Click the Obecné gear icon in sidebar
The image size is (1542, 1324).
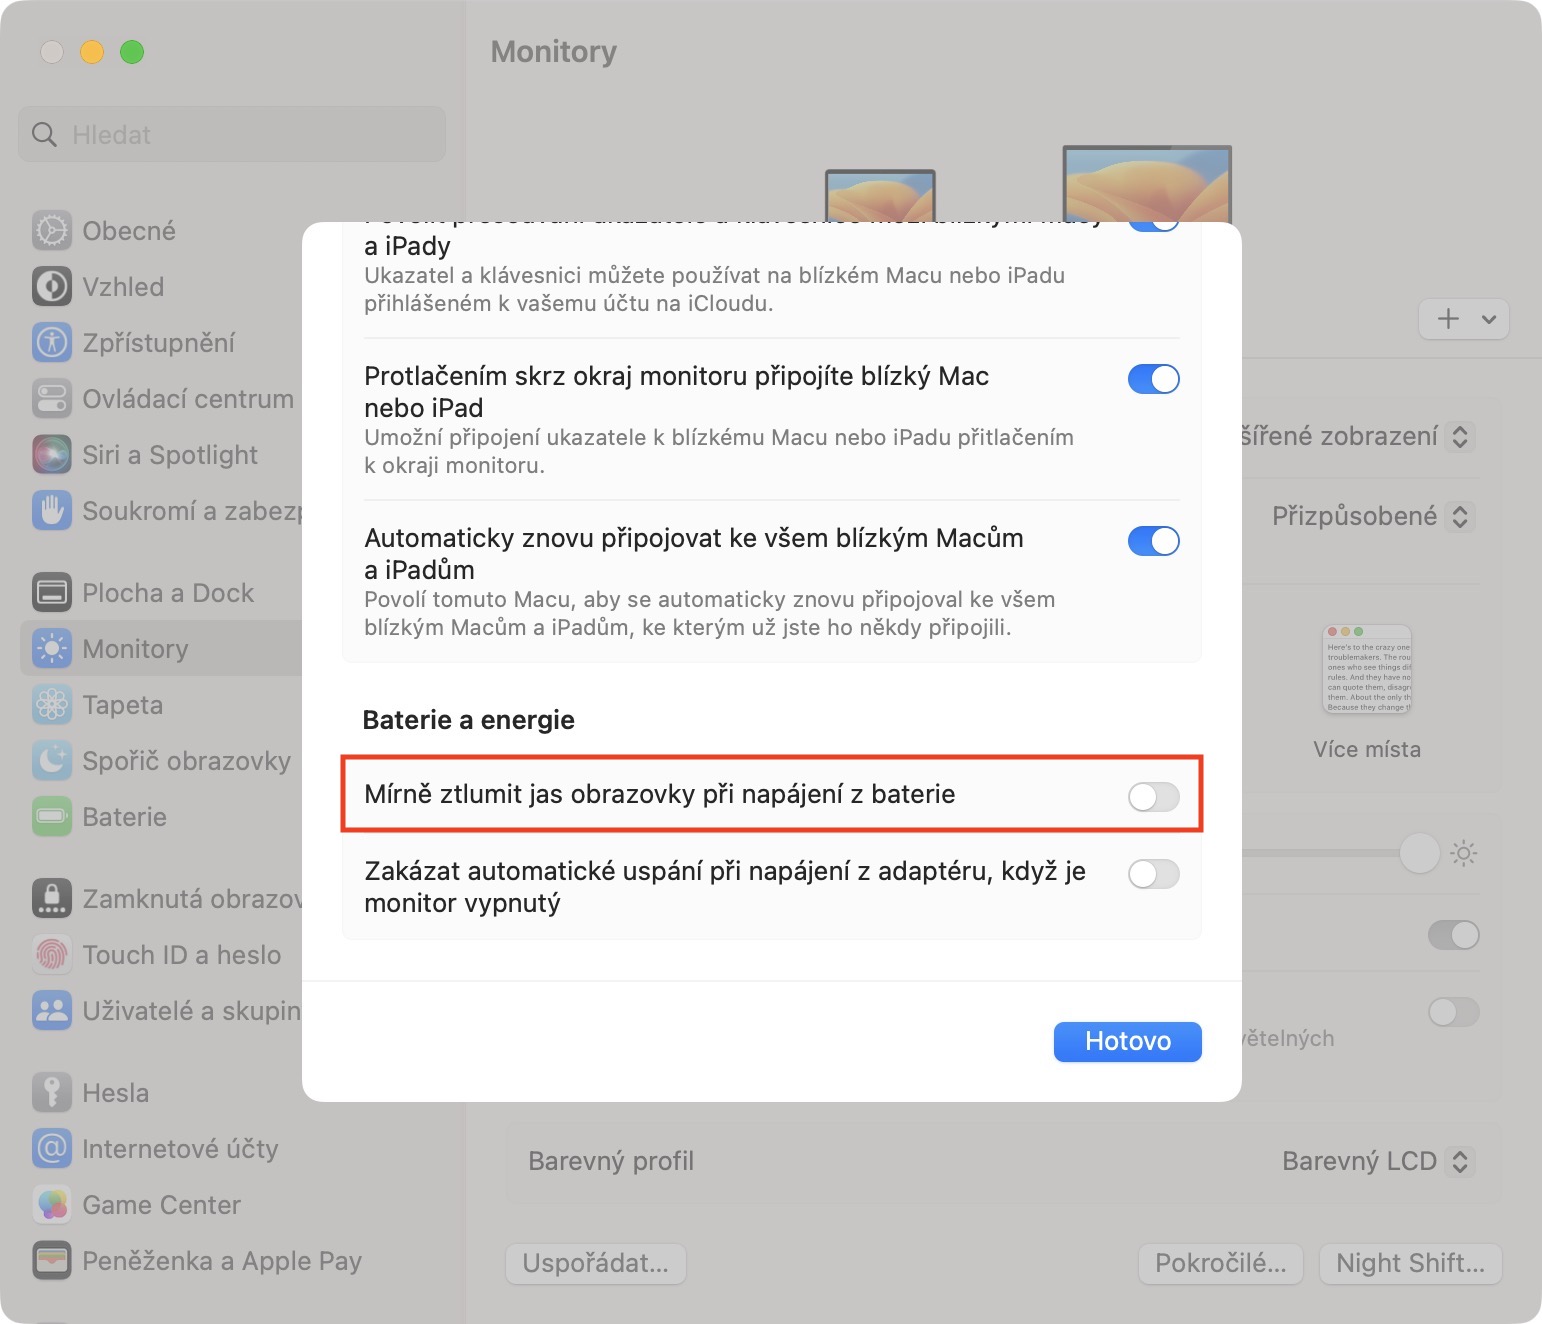(x=52, y=231)
